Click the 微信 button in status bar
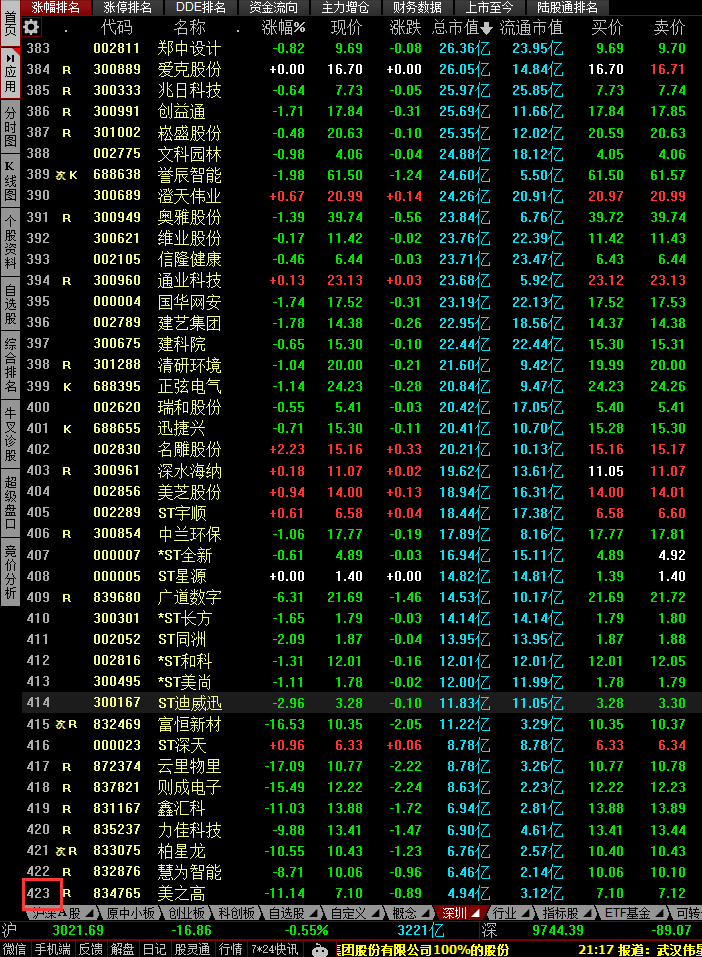Viewport: 702px width, 957px height. click(15, 950)
